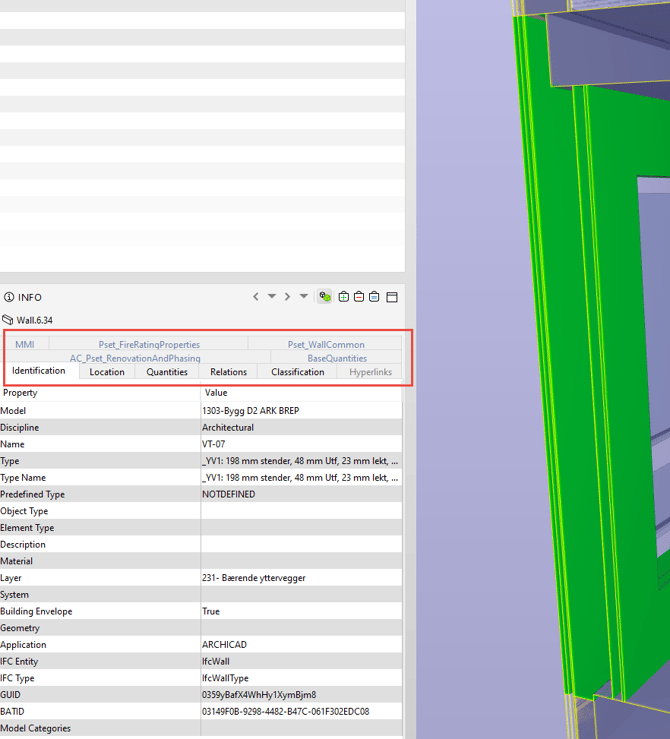Select the Identification tab

39,371
